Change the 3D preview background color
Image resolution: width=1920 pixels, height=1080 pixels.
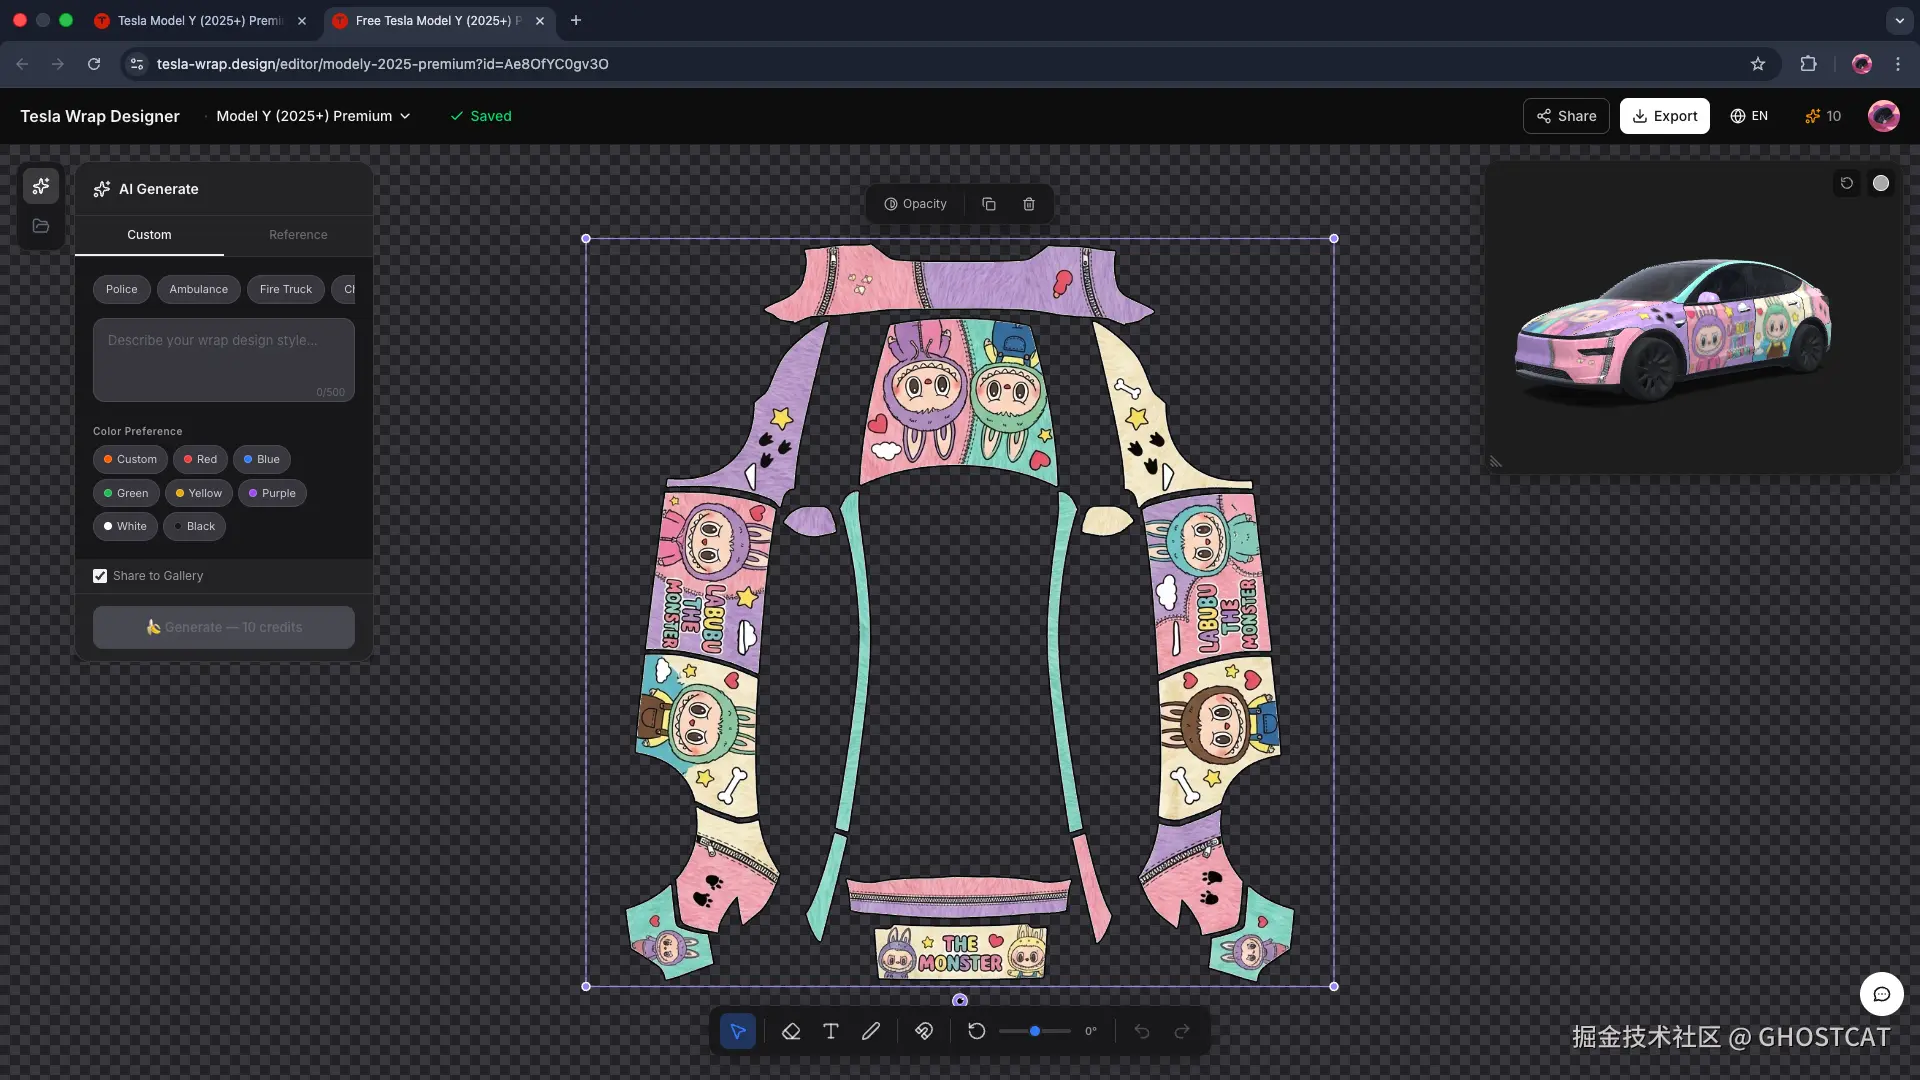point(1881,183)
